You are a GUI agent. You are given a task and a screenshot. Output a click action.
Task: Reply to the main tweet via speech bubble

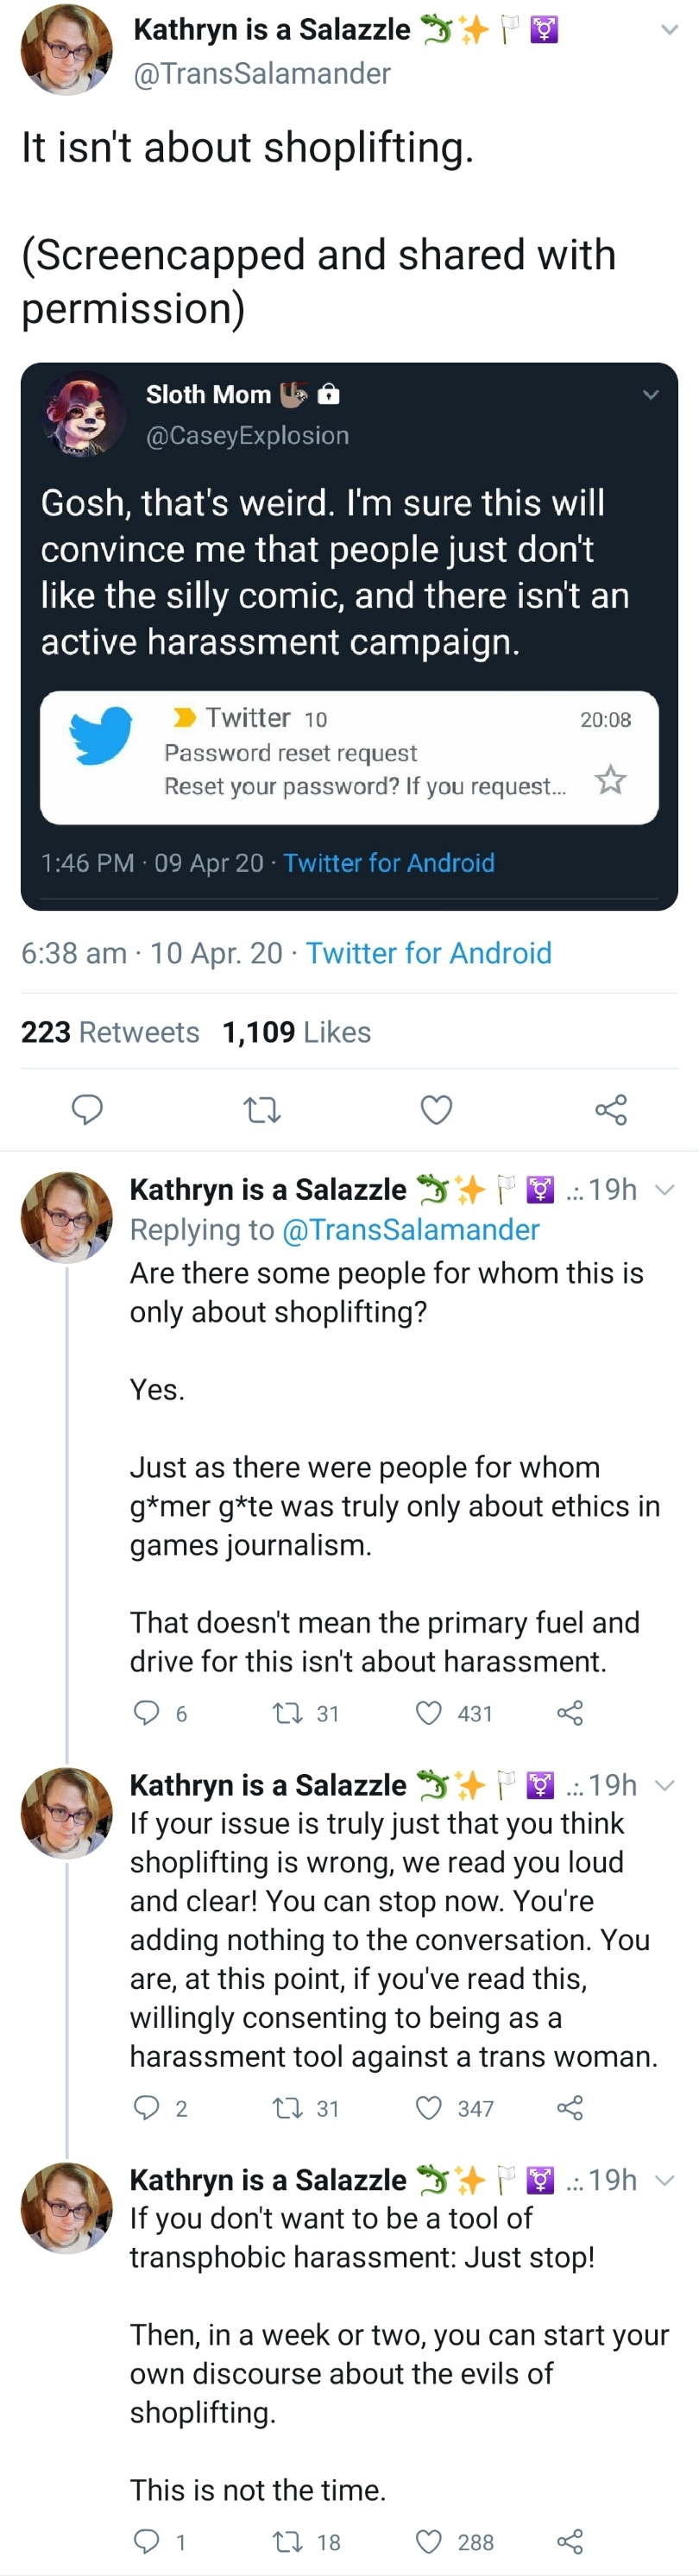click(x=87, y=1109)
